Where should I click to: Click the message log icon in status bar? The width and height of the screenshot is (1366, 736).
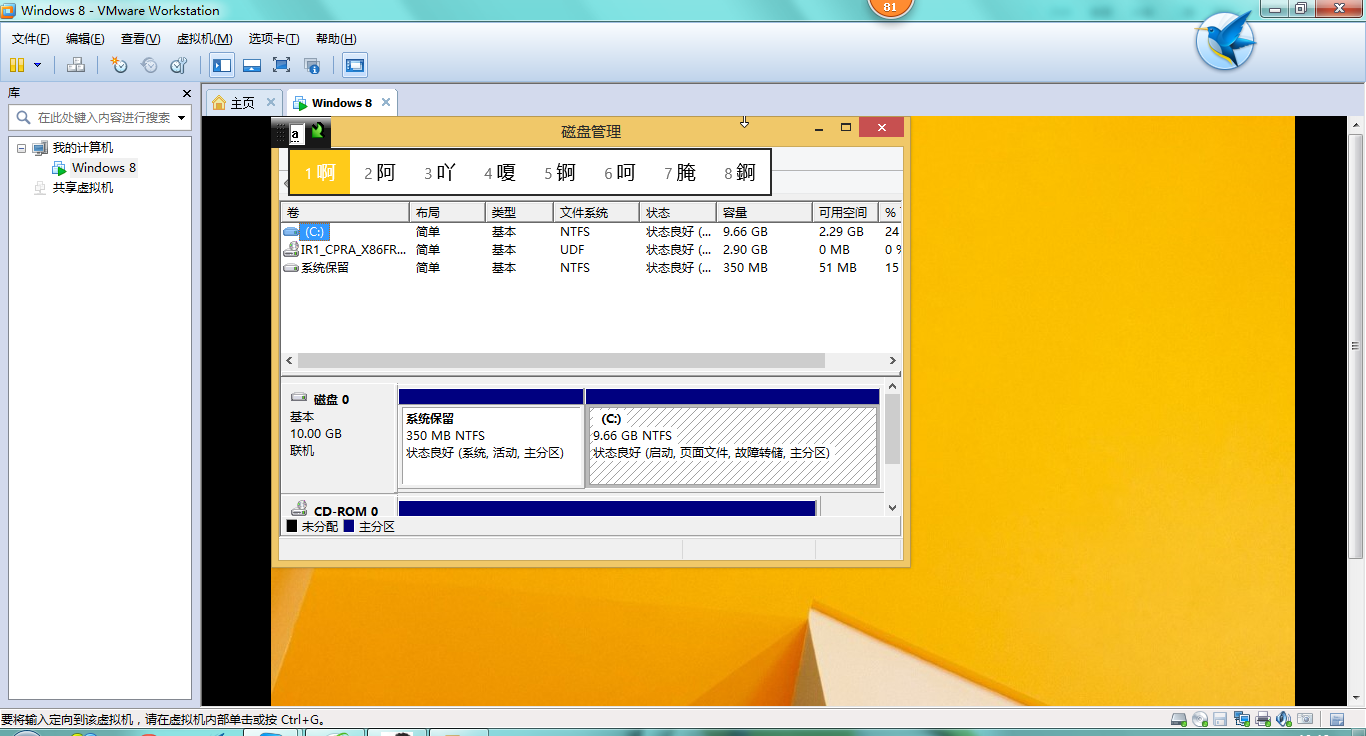click(x=1336, y=719)
